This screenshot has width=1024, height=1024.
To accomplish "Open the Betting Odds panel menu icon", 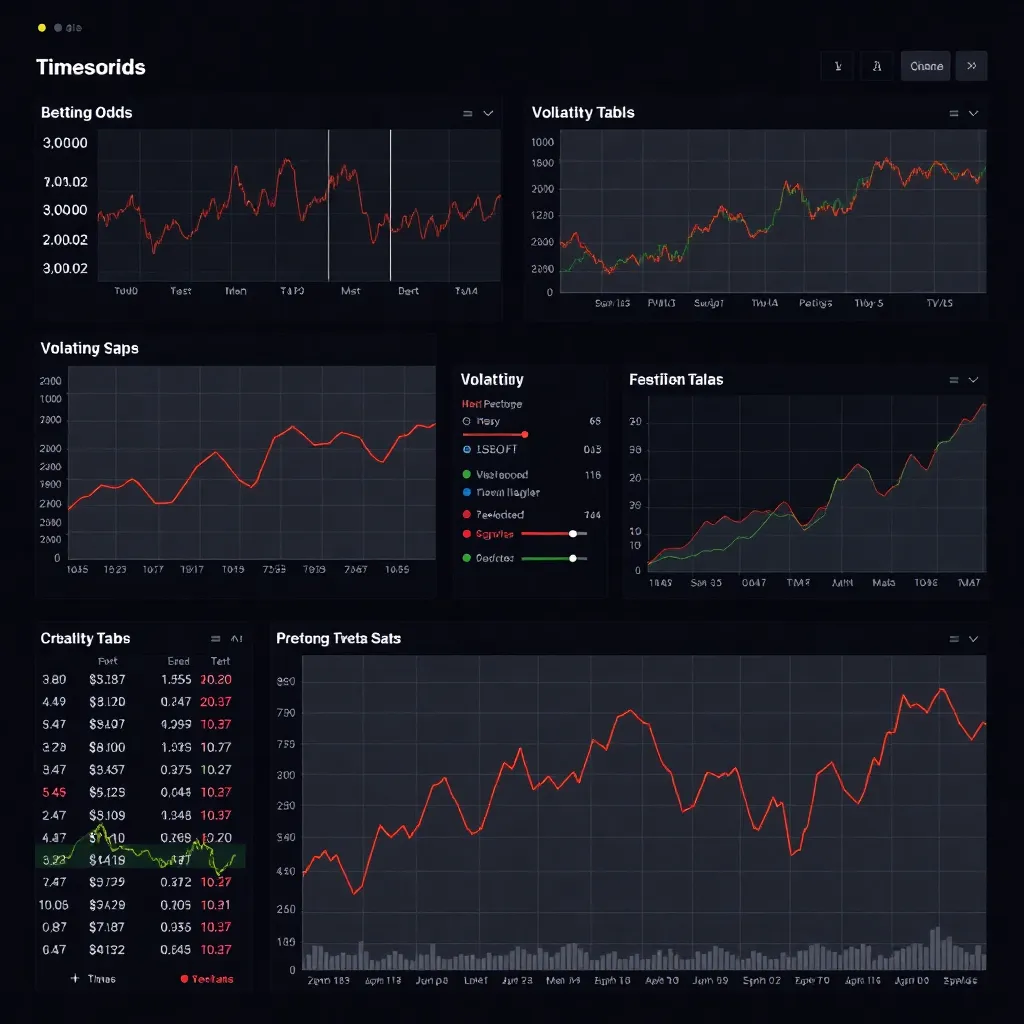I will (x=467, y=114).
